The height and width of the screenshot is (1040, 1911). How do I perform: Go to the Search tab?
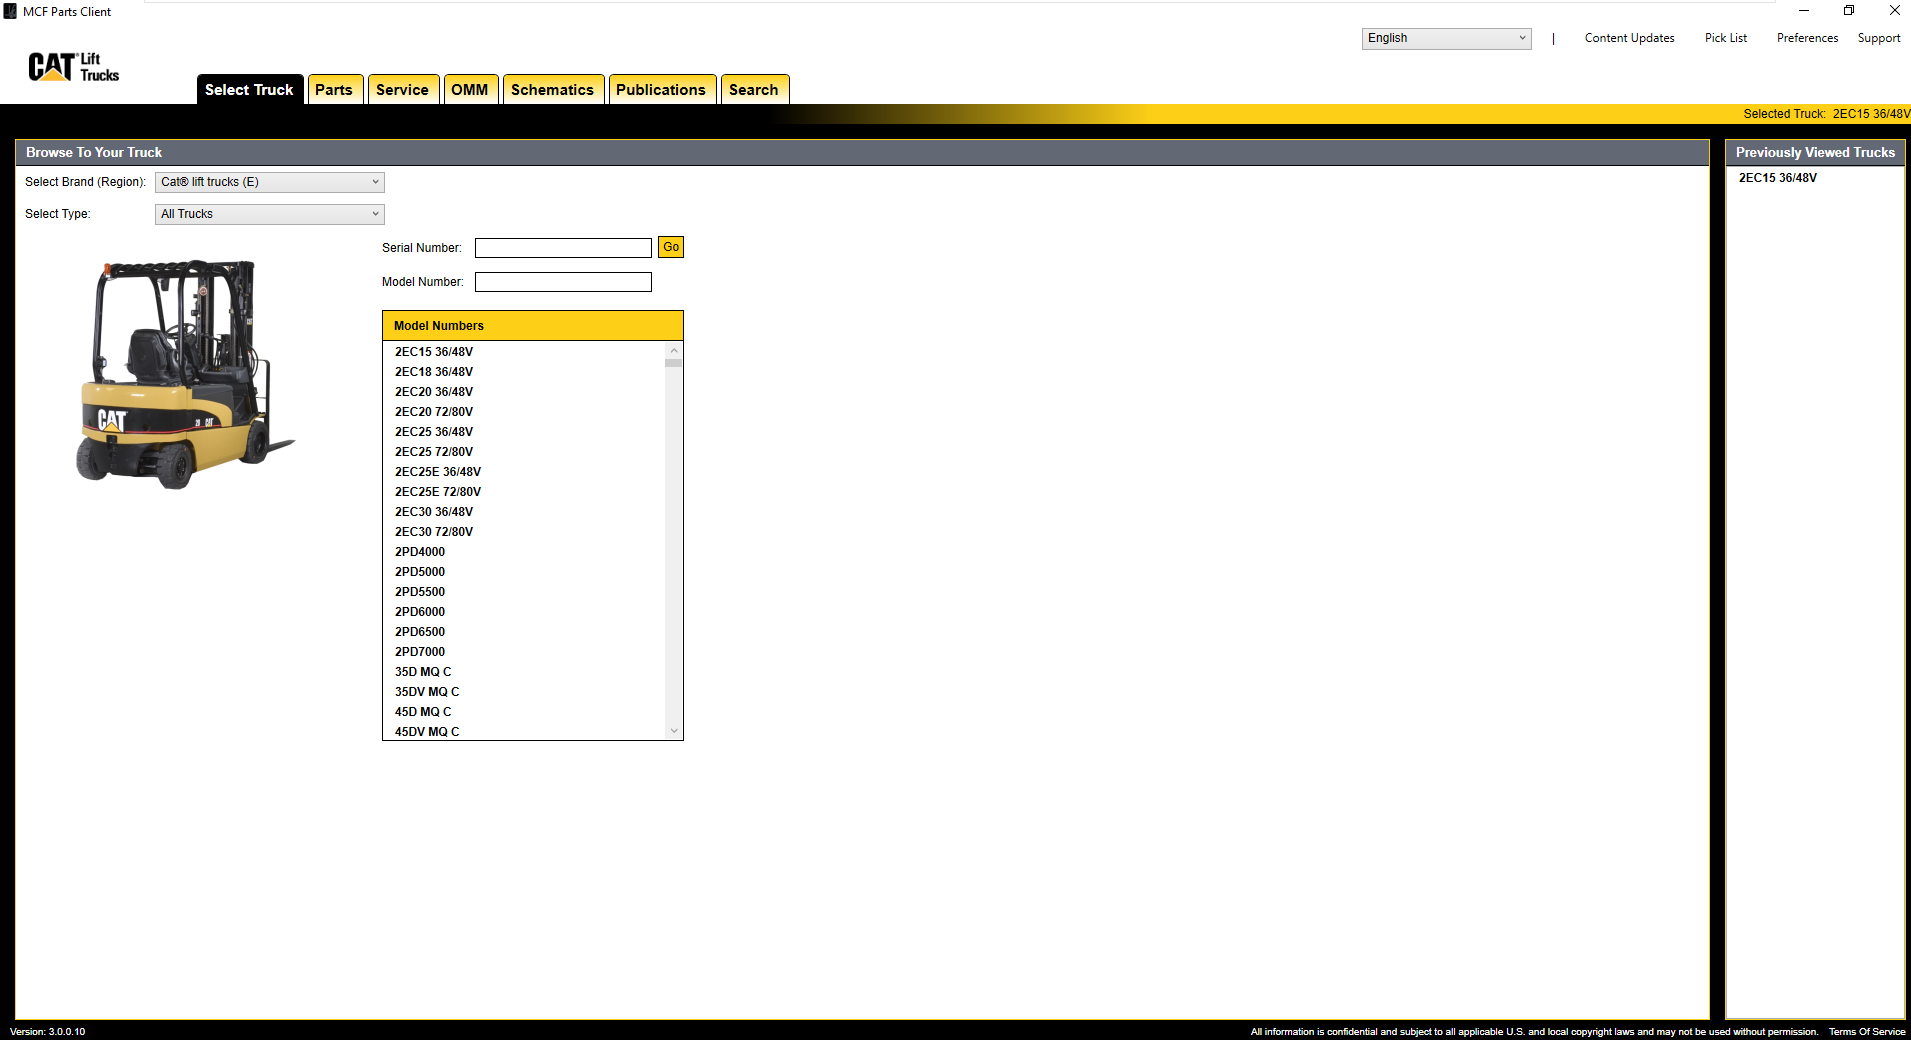pyautogui.click(x=754, y=89)
